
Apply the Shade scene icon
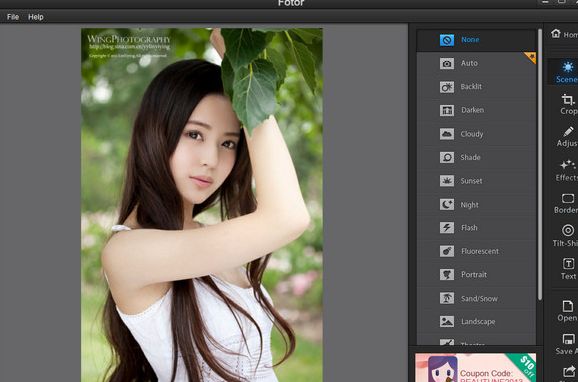(447, 157)
